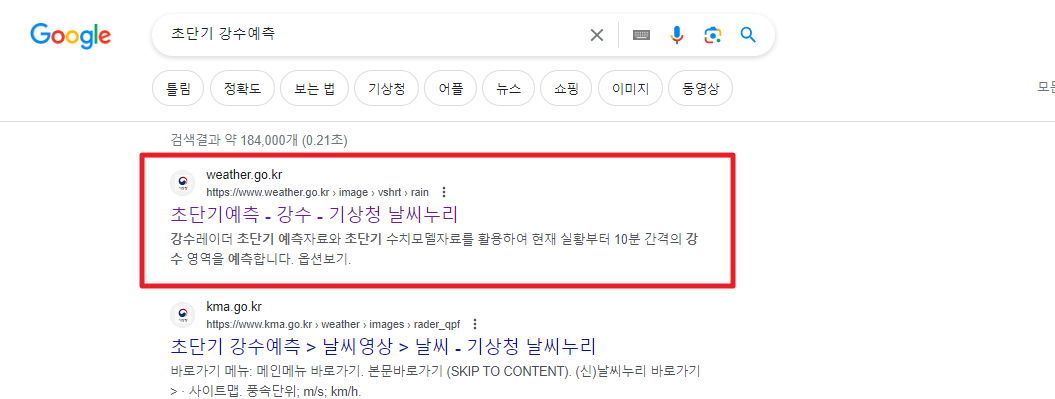Screen dimensions: 1055x399
Task: Click the result count text 검색결과 약 184,000개
Action: (x=259, y=140)
